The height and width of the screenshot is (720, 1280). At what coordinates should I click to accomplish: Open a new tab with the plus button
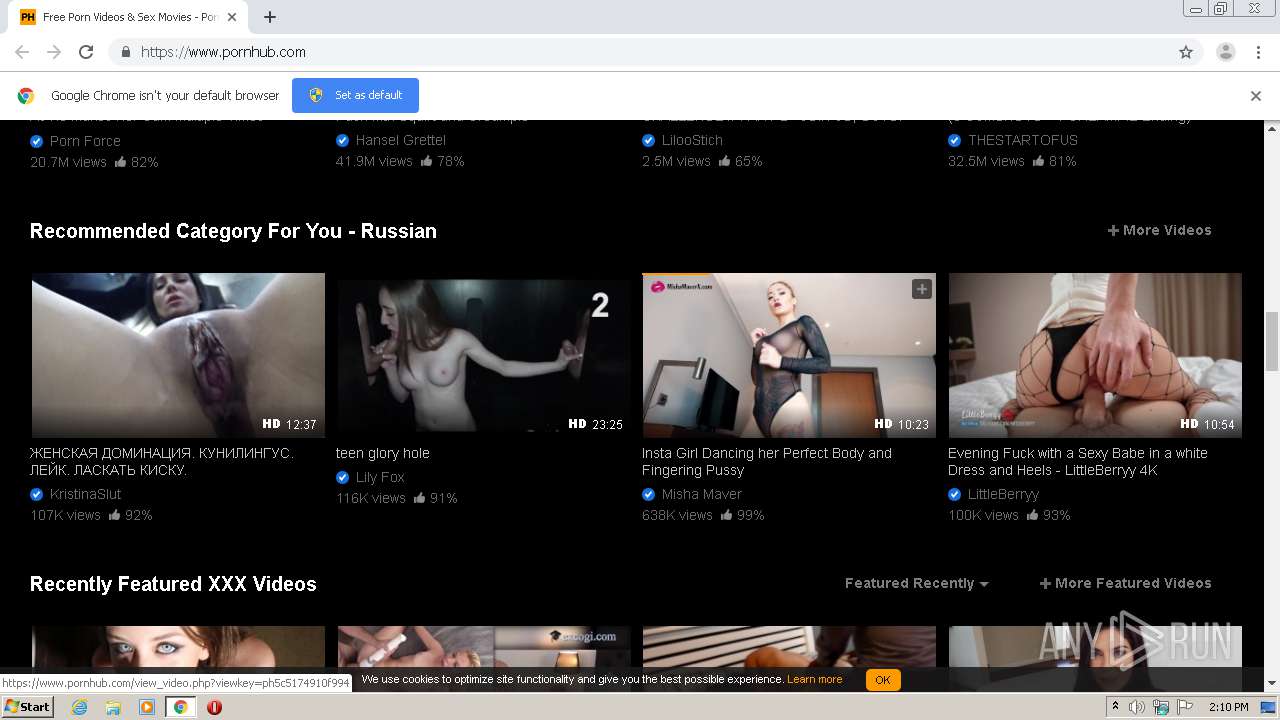tap(270, 17)
